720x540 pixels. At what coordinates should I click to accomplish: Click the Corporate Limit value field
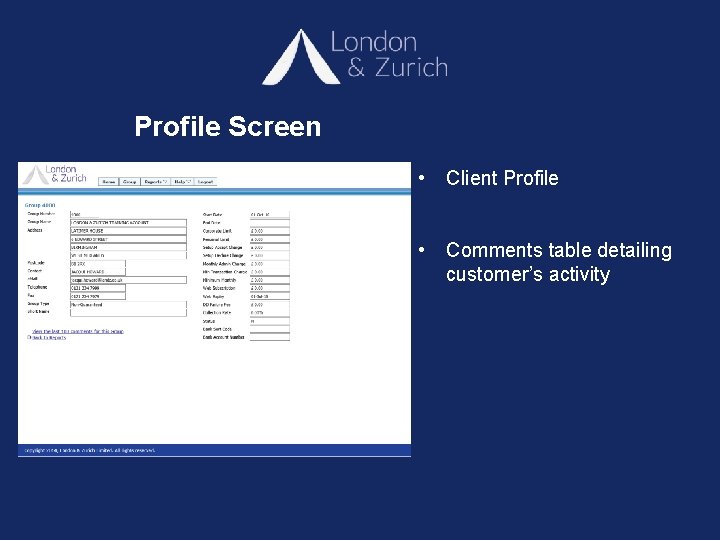point(270,231)
